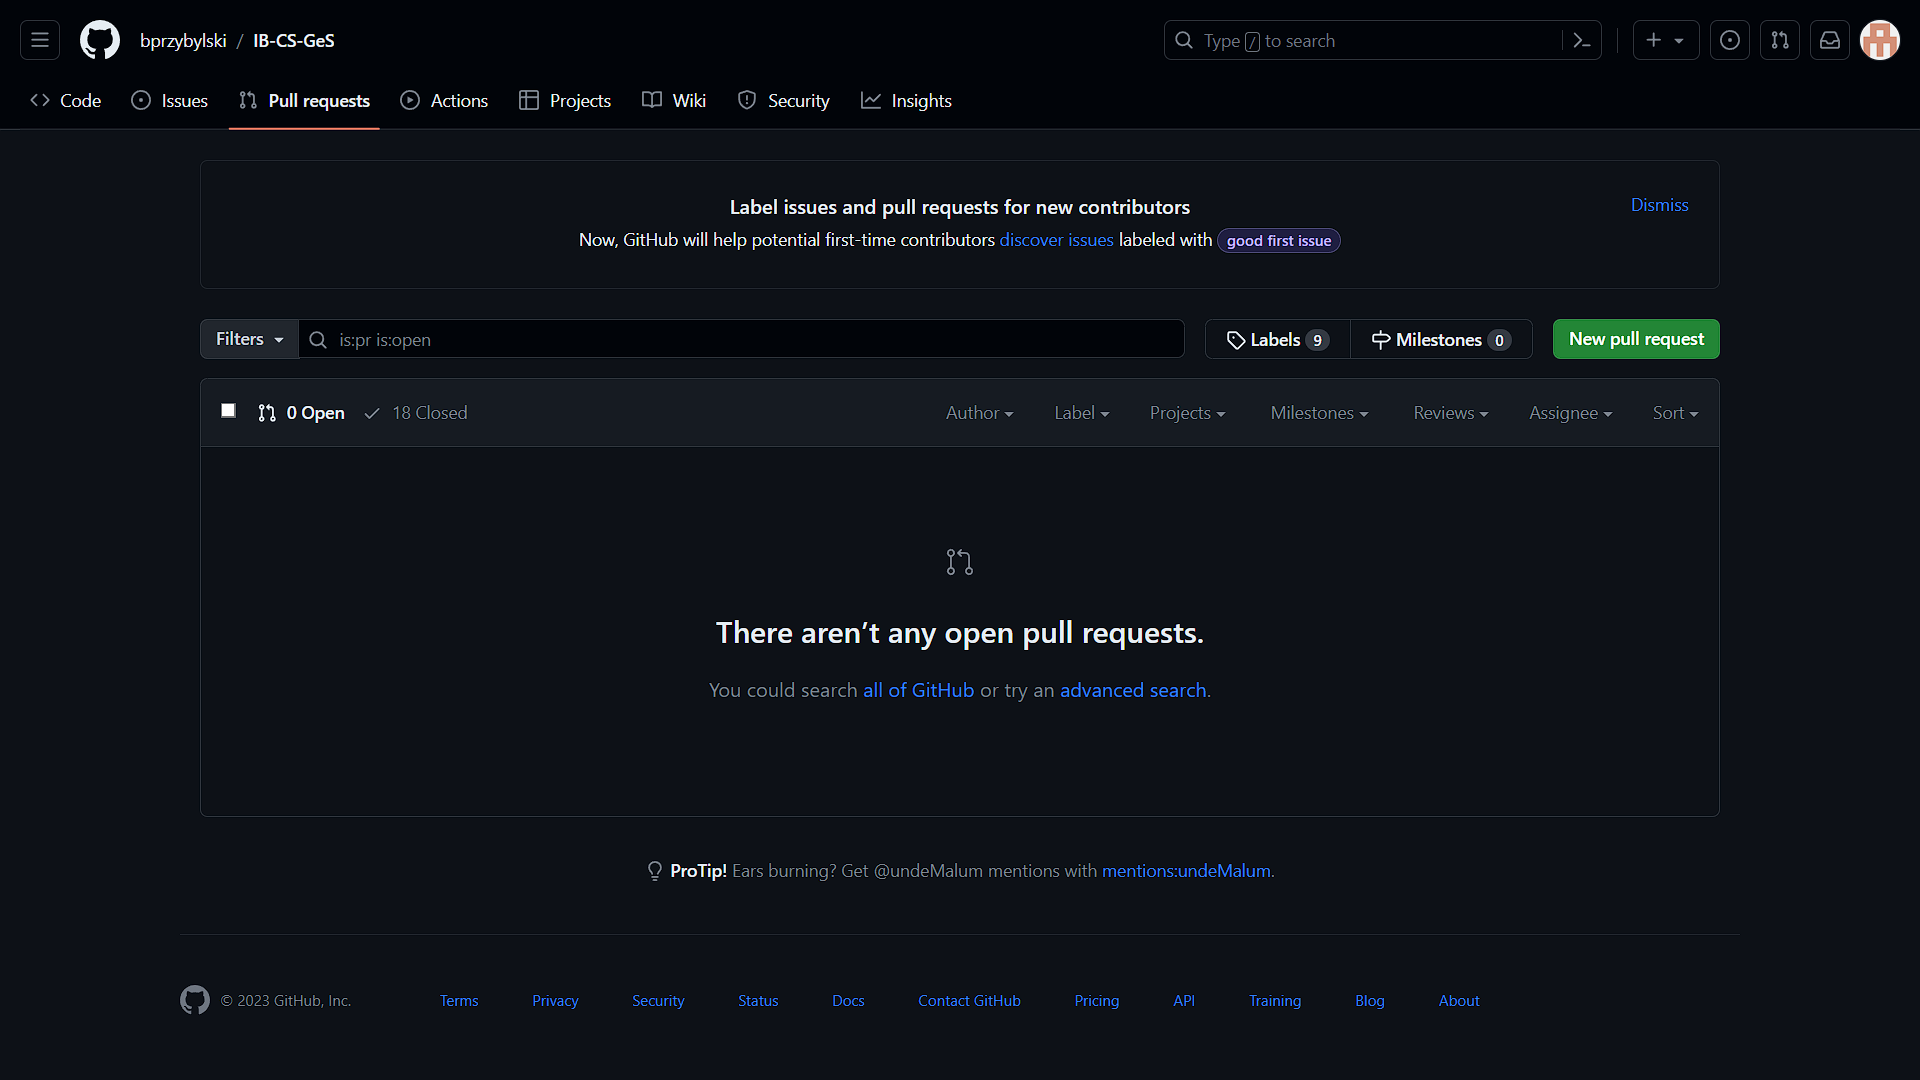The height and width of the screenshot is (1080, 1920).
Task: Toggle the select-all pull requests checkbox
Action: 228,411
